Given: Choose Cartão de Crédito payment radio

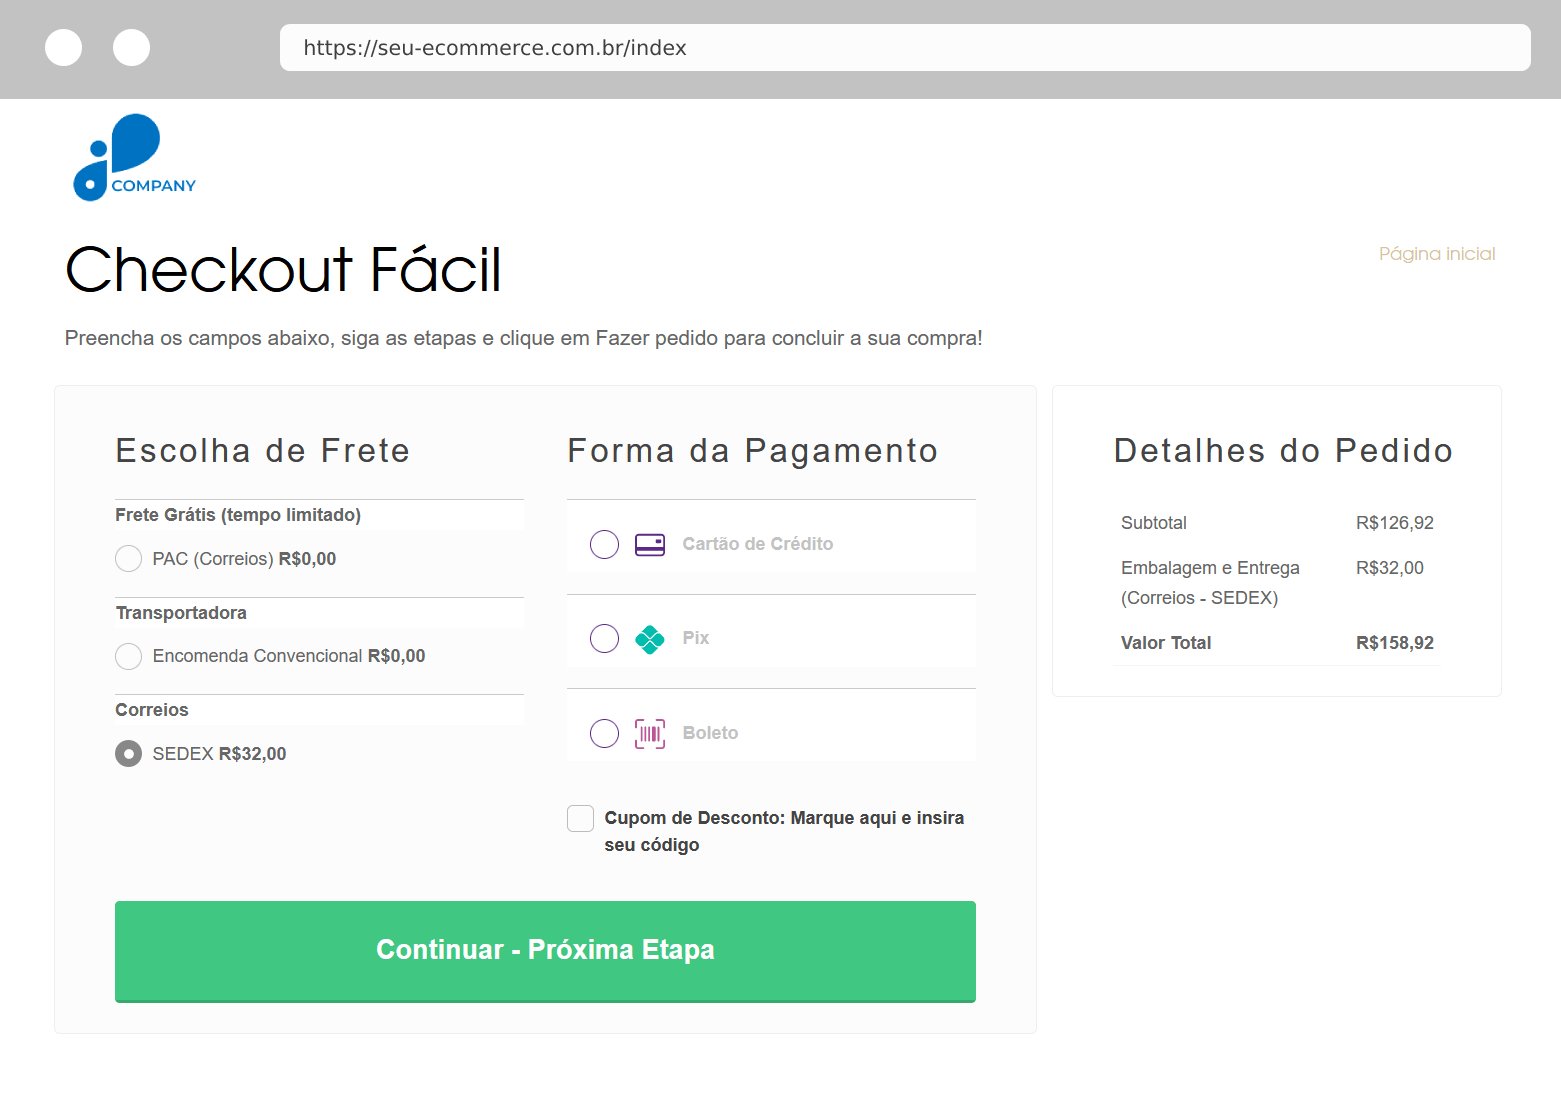Looking at the screenshot, I should (x=604, y=545).
